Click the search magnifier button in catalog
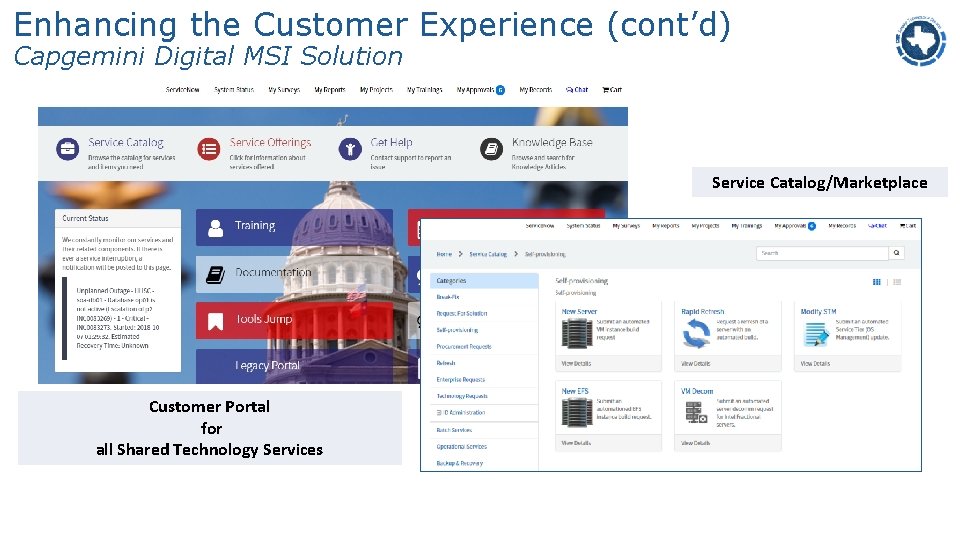Viewport: 960px width, 540px height. click(x=896, y=253)
